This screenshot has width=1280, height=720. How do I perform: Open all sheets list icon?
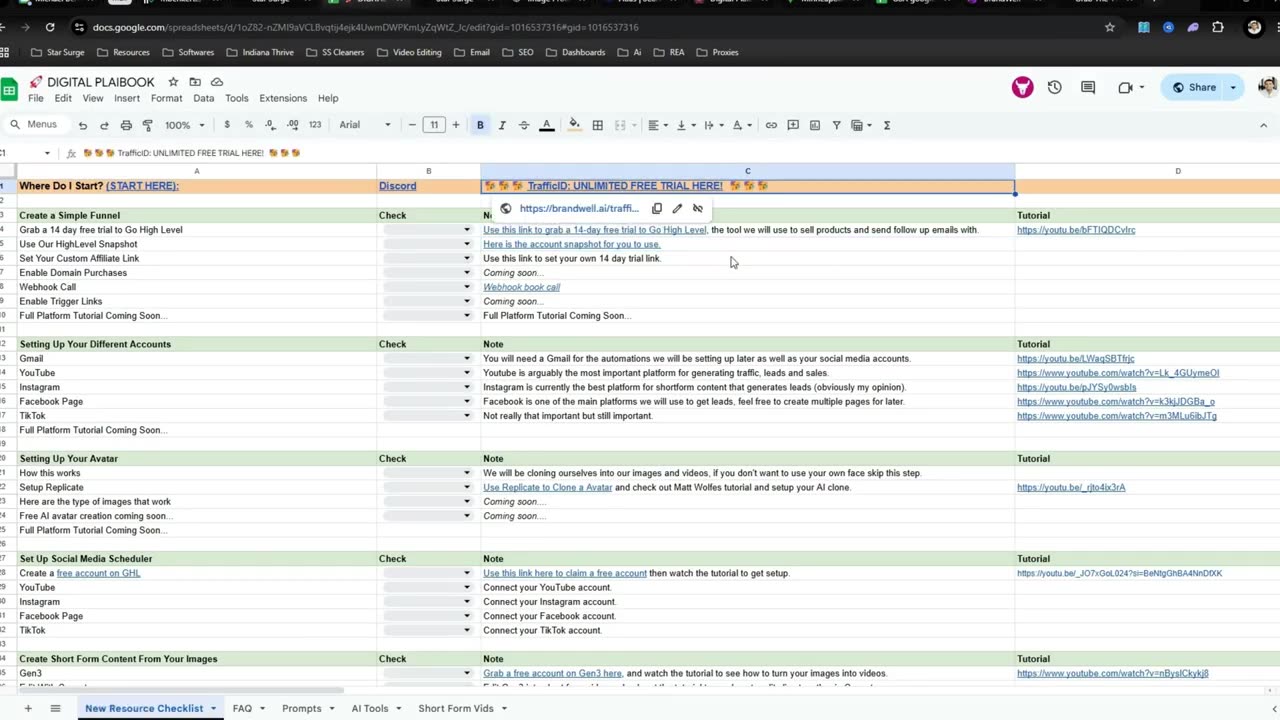point(55,708)
